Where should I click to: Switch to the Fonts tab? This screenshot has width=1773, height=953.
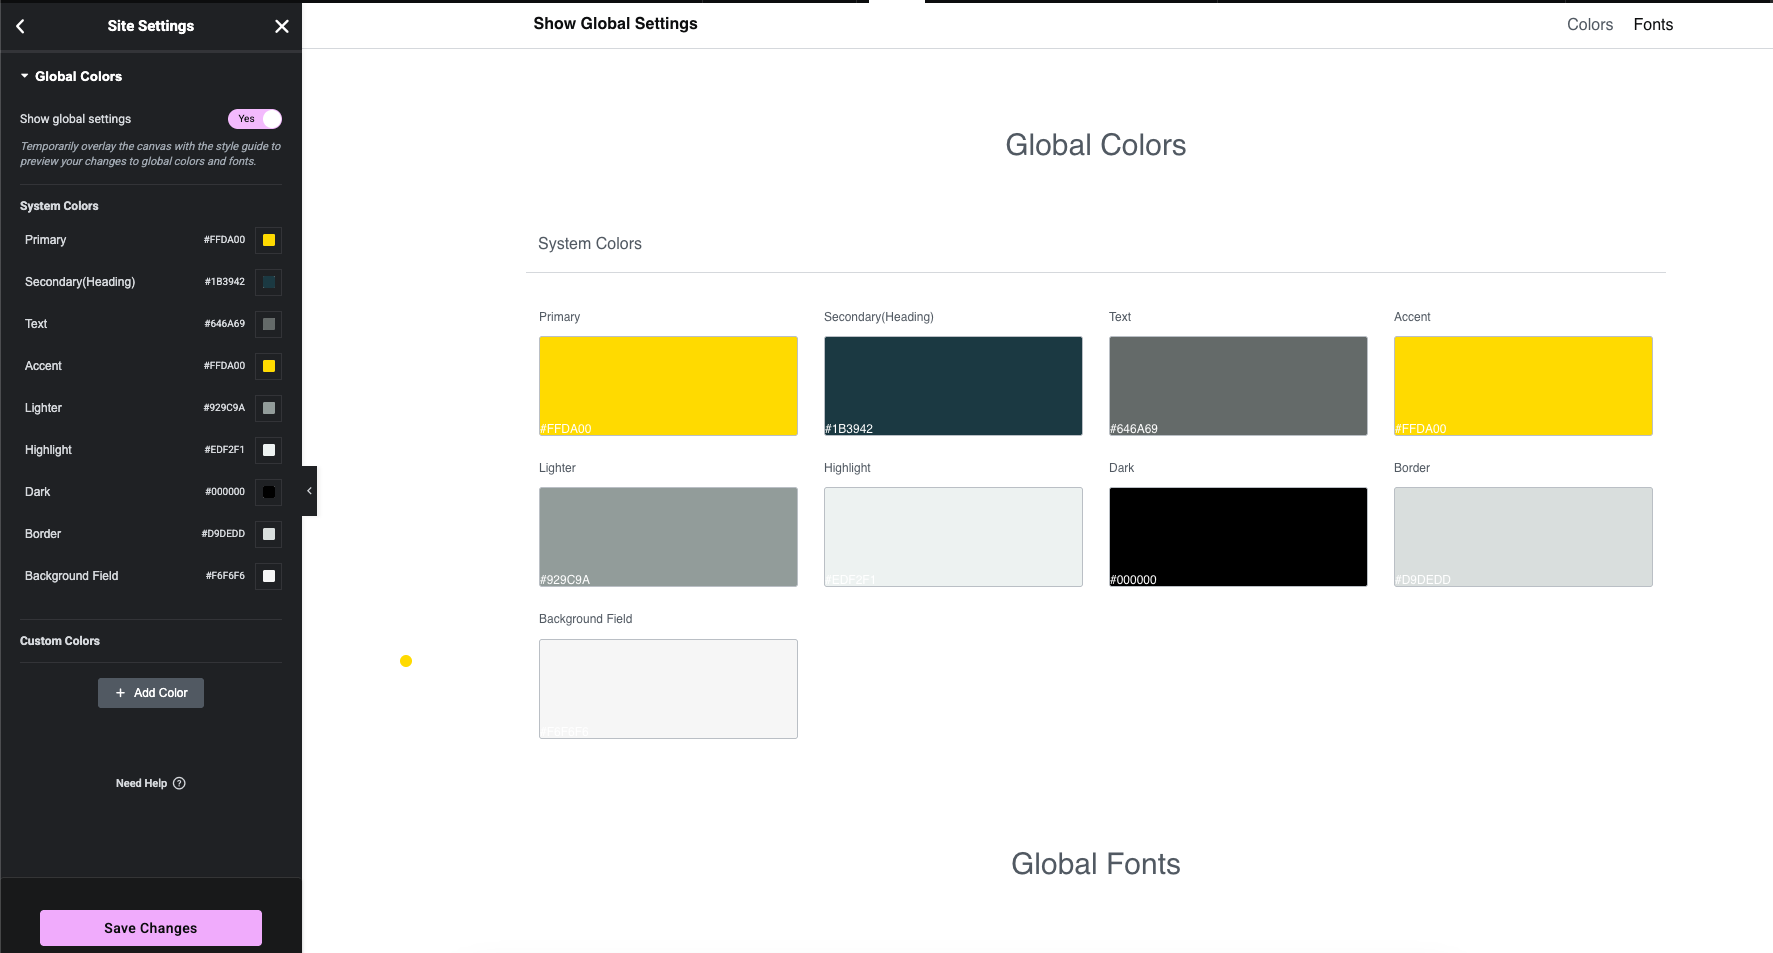tap(1652, 24)
